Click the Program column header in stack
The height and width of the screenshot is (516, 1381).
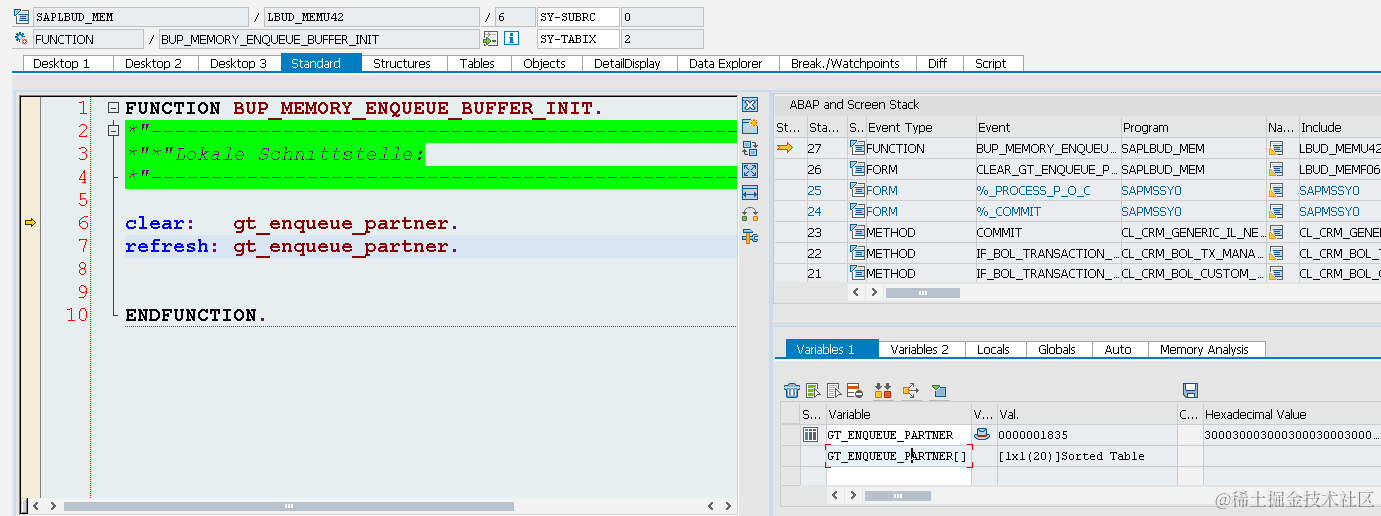1192,127
